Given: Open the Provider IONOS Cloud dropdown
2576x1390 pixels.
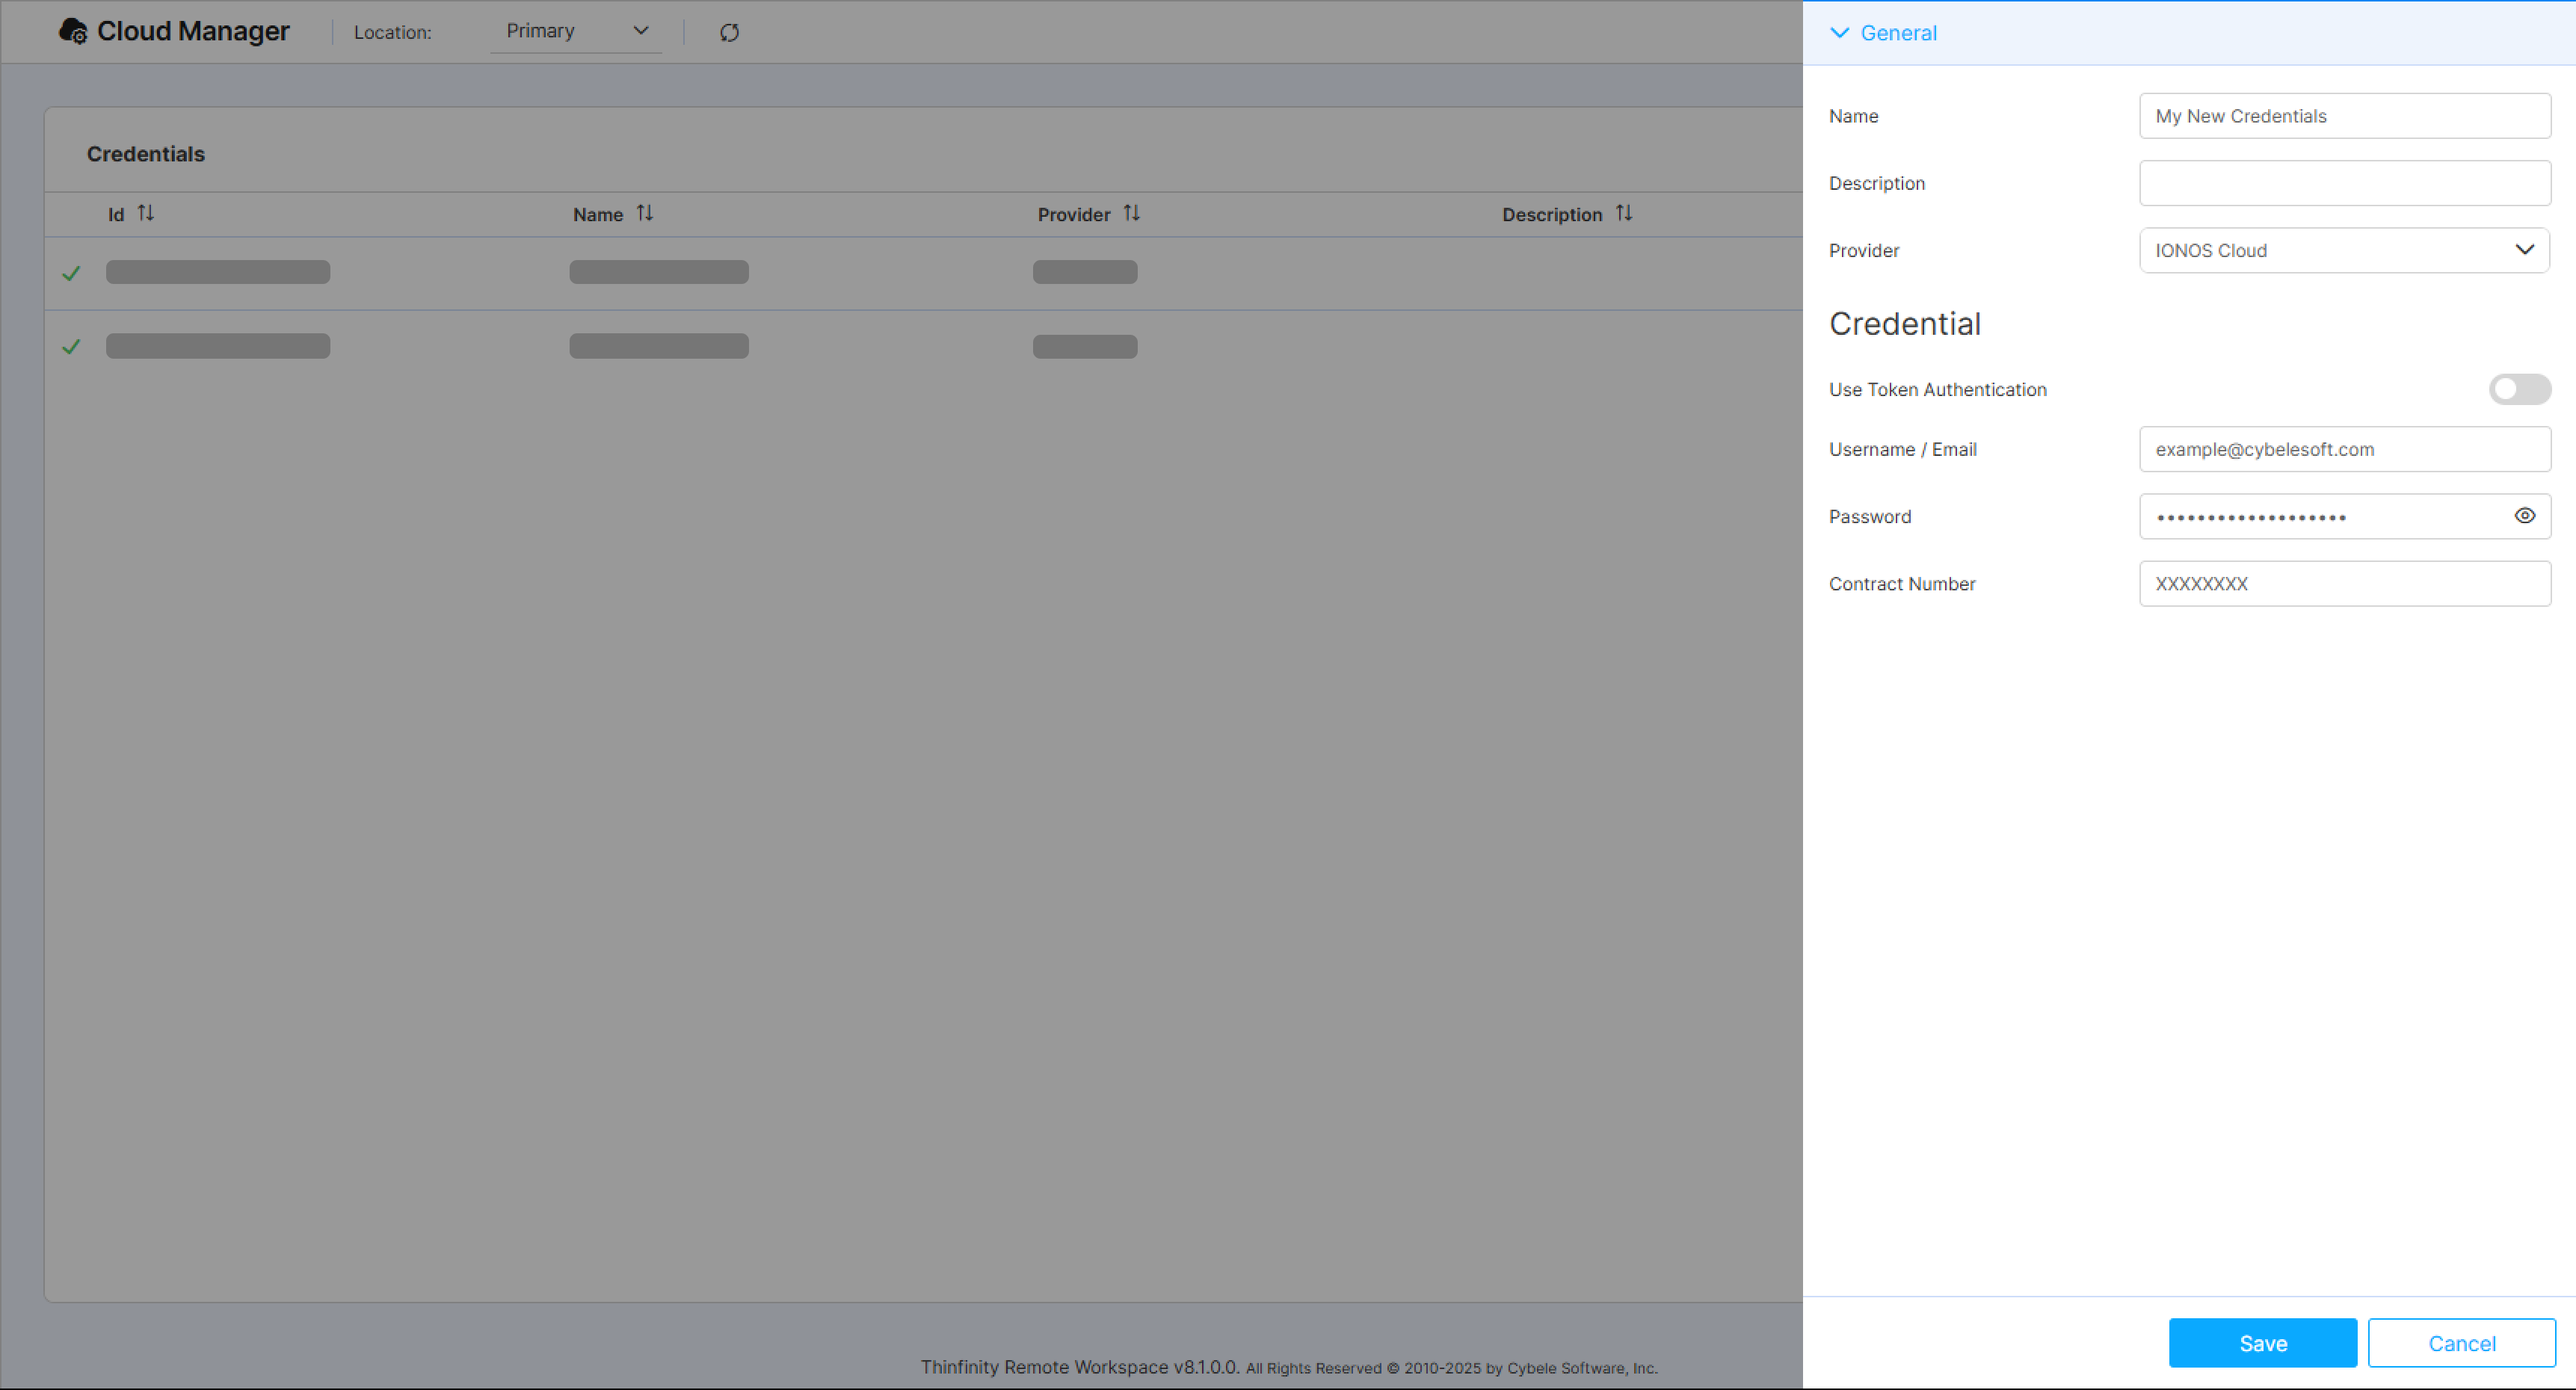Looking at the screenshot, I should (x=2343, y=250).
